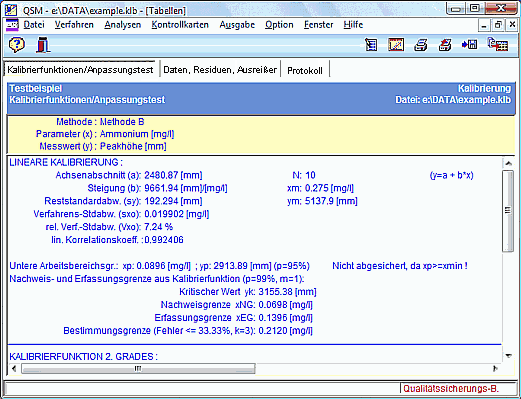Click the QSM application icon in title bar
The height and width of the screenshot is (399, 521).
click(x=11, y=9)
